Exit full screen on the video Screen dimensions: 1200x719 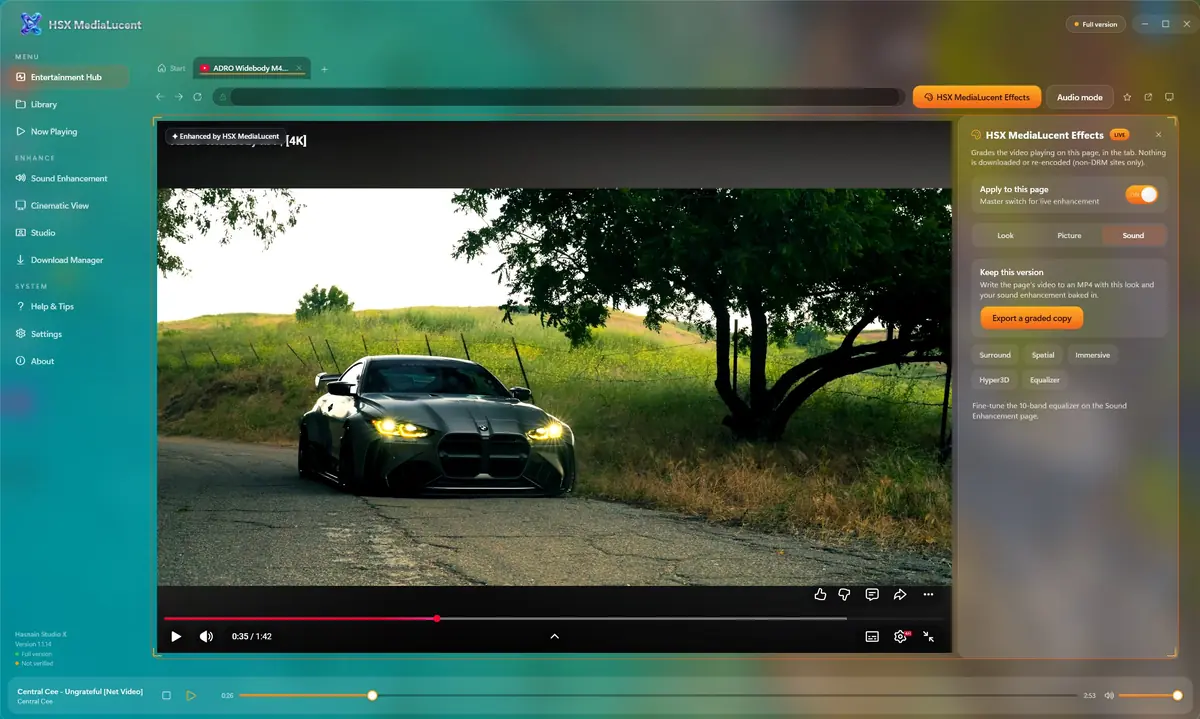click(x=929, y=636)
